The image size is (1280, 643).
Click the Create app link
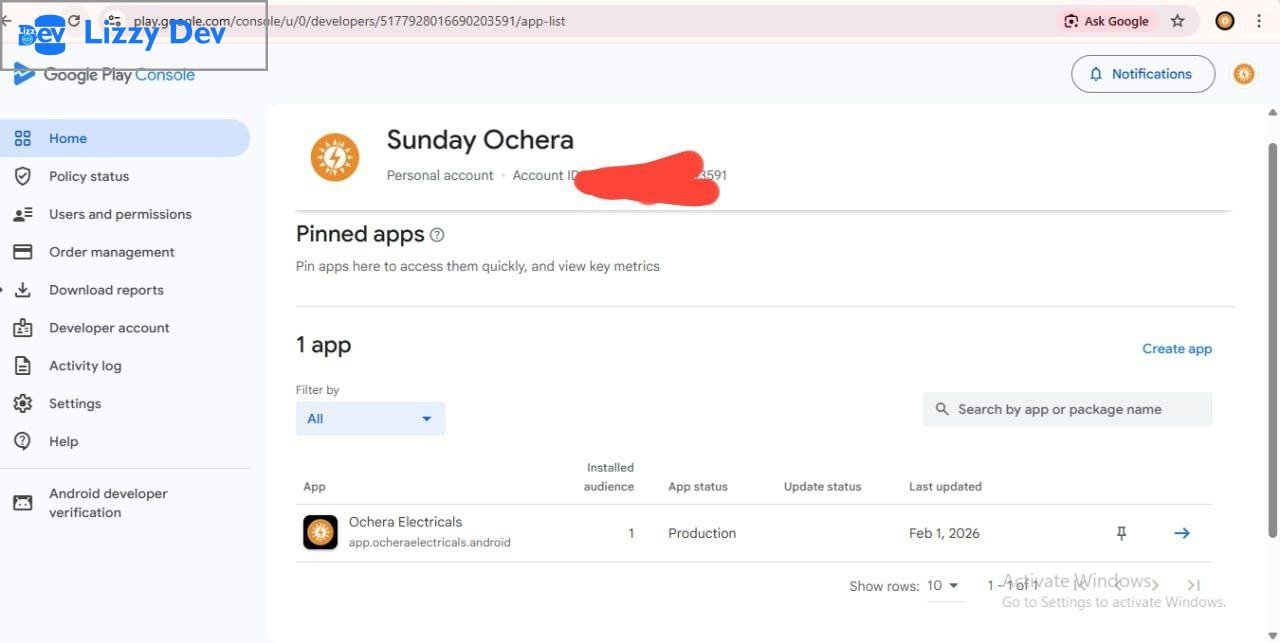[1176, 349]
